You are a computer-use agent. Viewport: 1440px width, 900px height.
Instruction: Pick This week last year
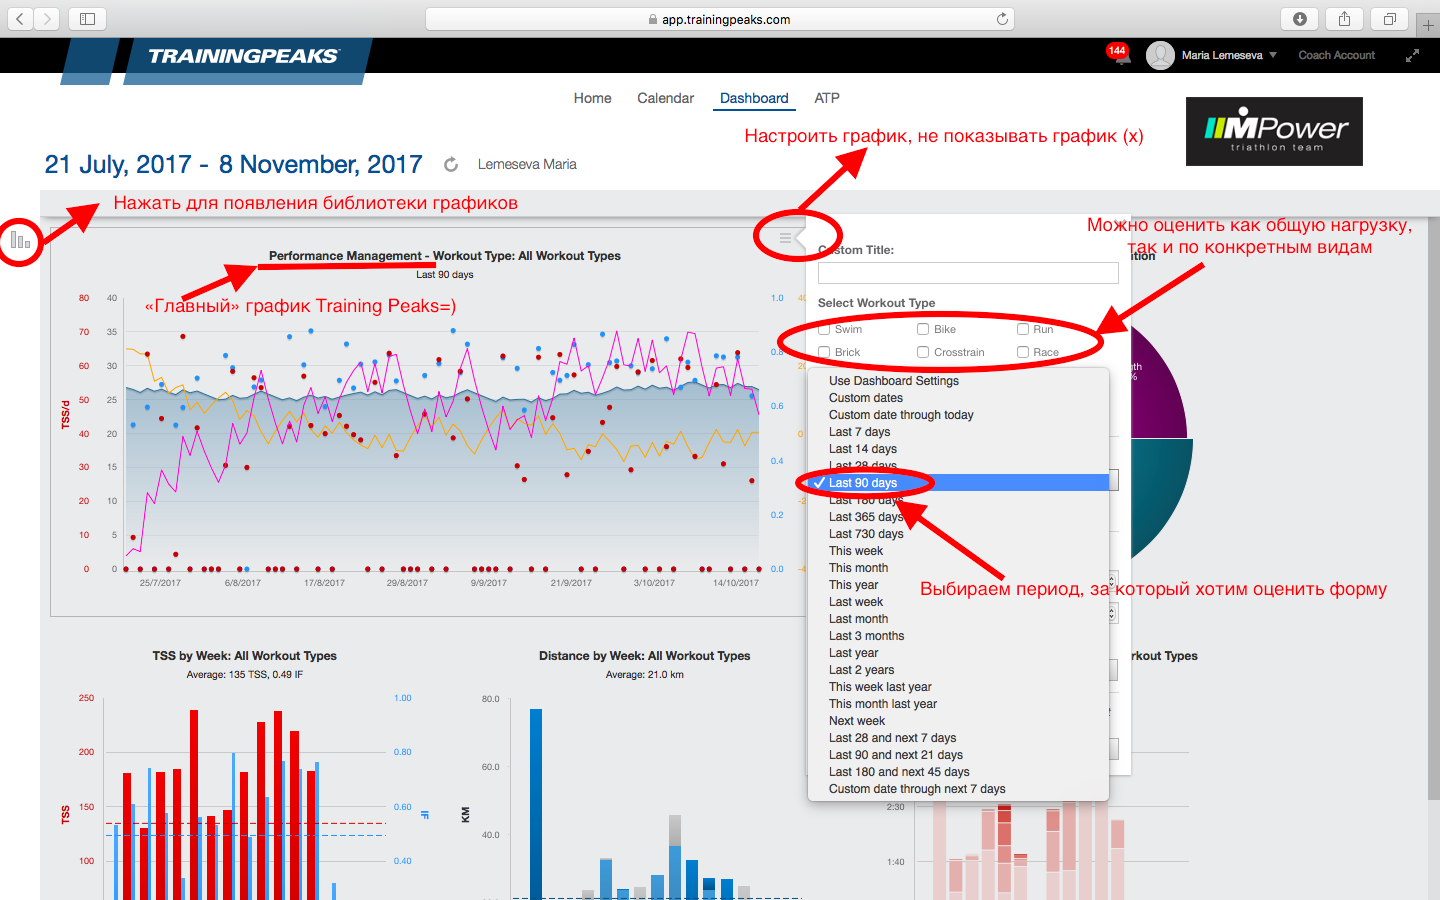[x=958, y=687]
